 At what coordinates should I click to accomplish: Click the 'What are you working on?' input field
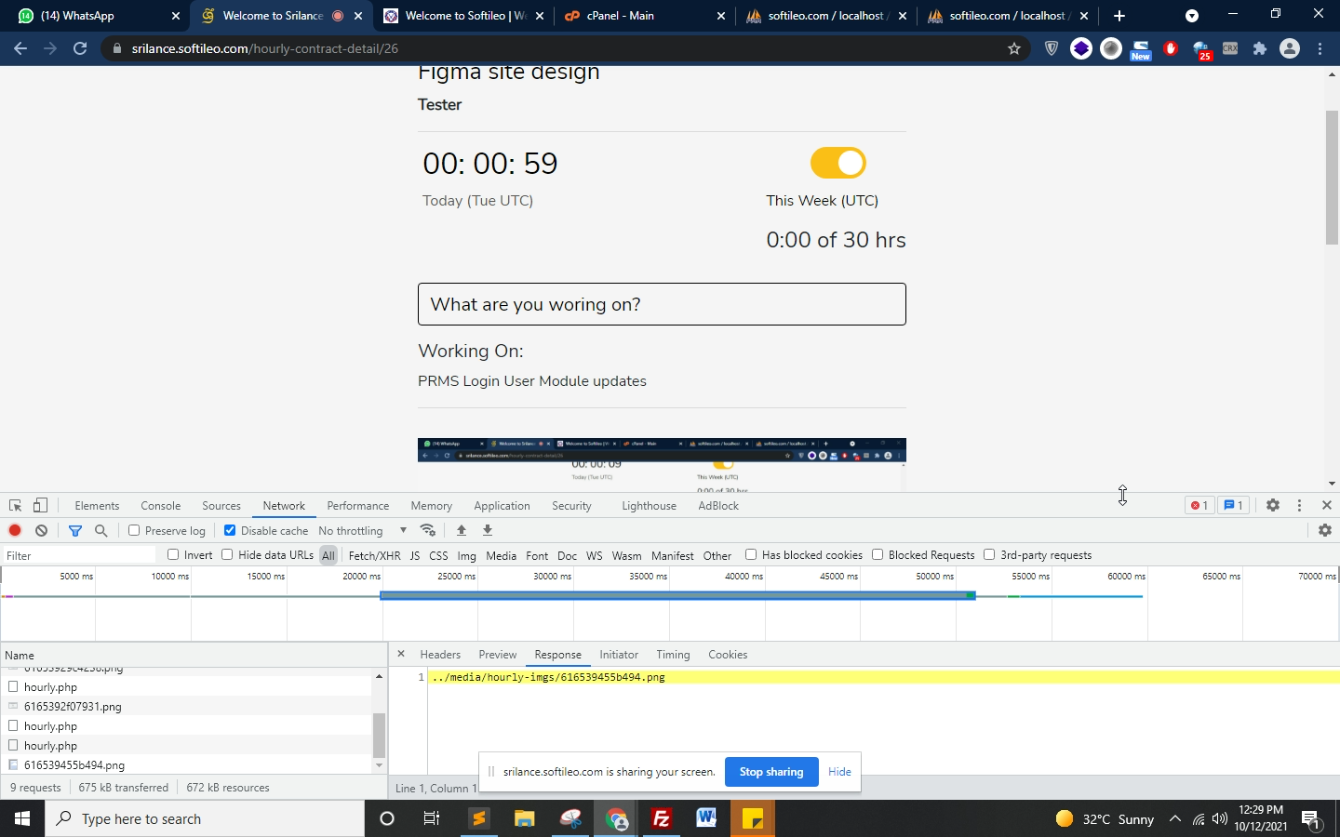[x=662, y=304]
